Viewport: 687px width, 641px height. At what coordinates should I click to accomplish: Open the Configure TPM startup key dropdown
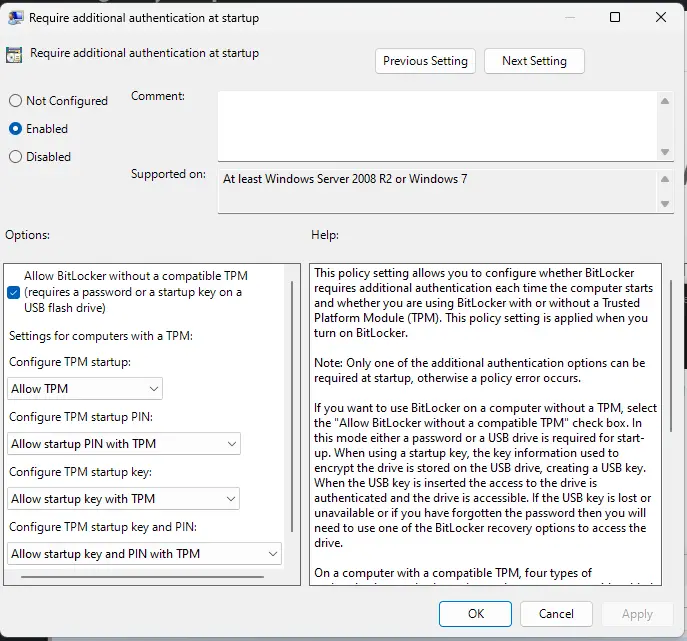tap(124, 499)
